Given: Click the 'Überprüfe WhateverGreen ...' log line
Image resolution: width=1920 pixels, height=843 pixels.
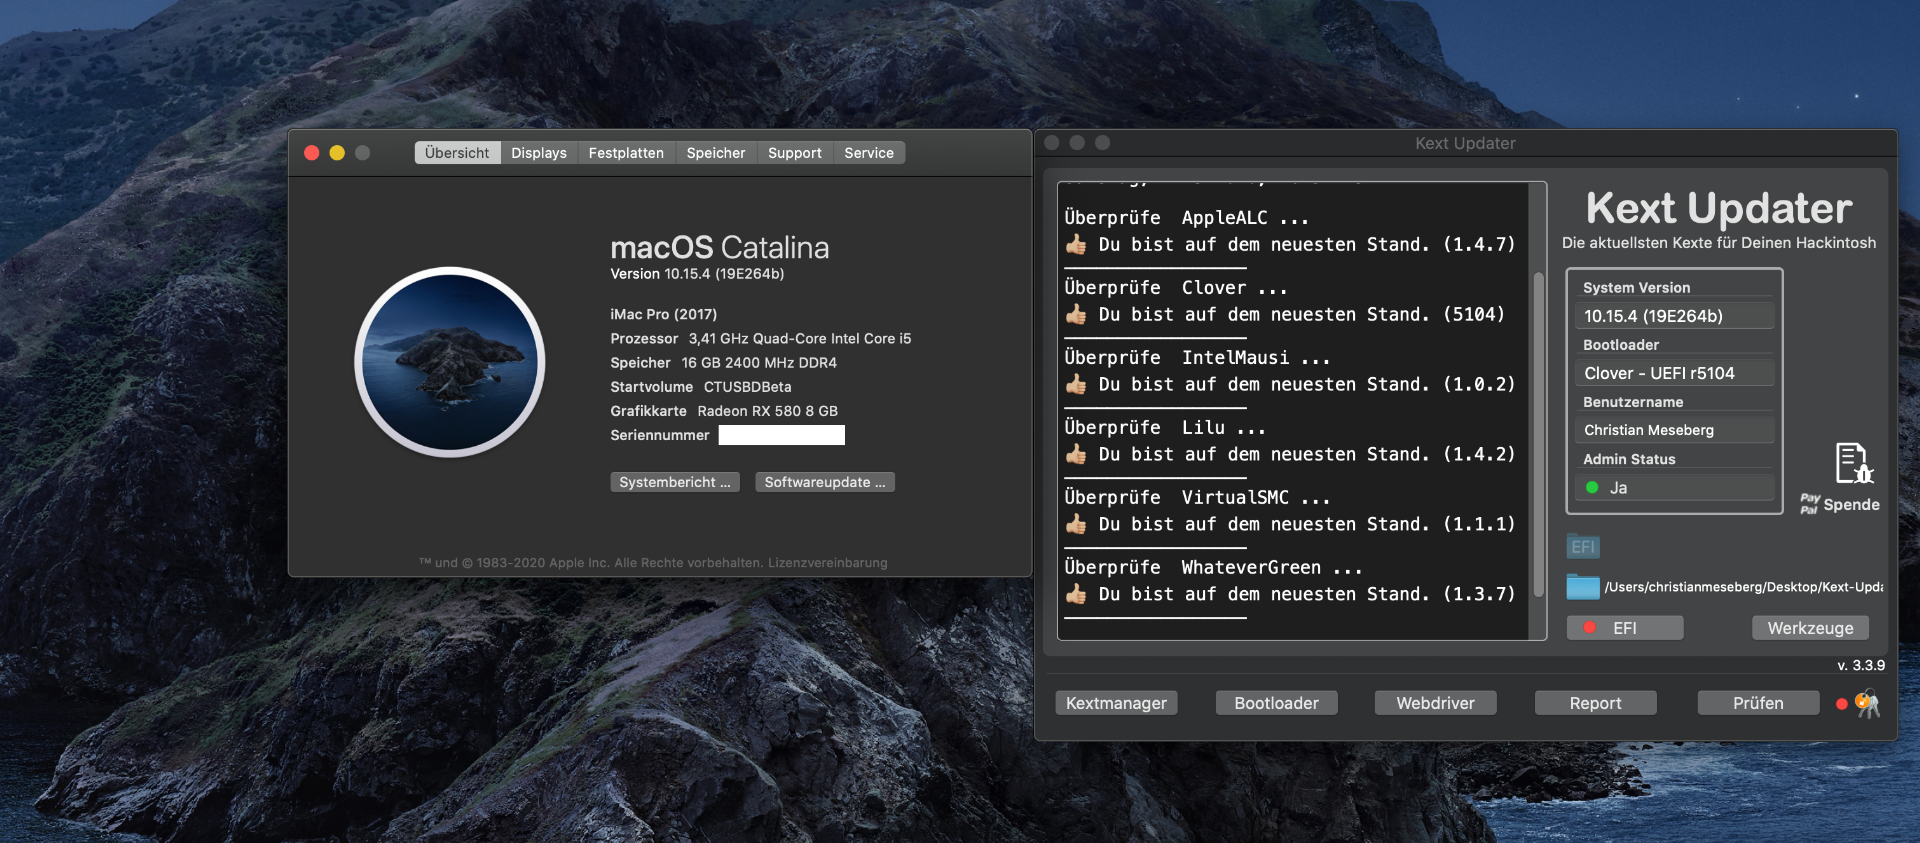Looking at the screenshot, I should pyautogui.click(x=1214, y=568).
